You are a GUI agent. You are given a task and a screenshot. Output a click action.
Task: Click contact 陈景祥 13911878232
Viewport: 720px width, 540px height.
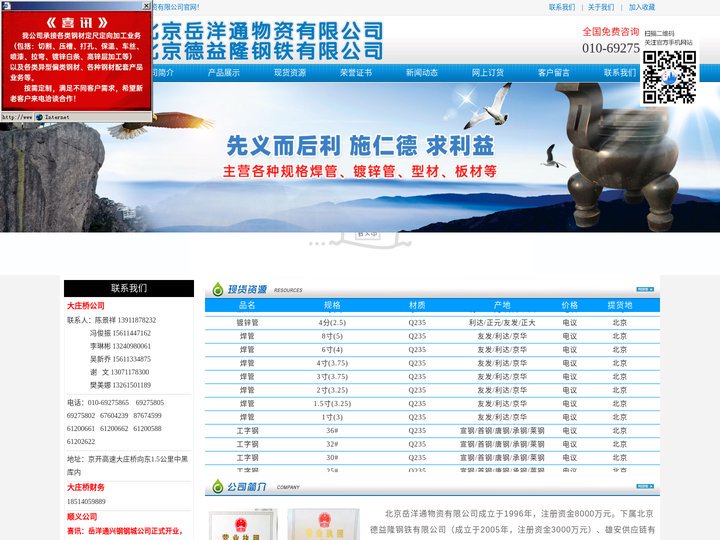coord(125,320)
